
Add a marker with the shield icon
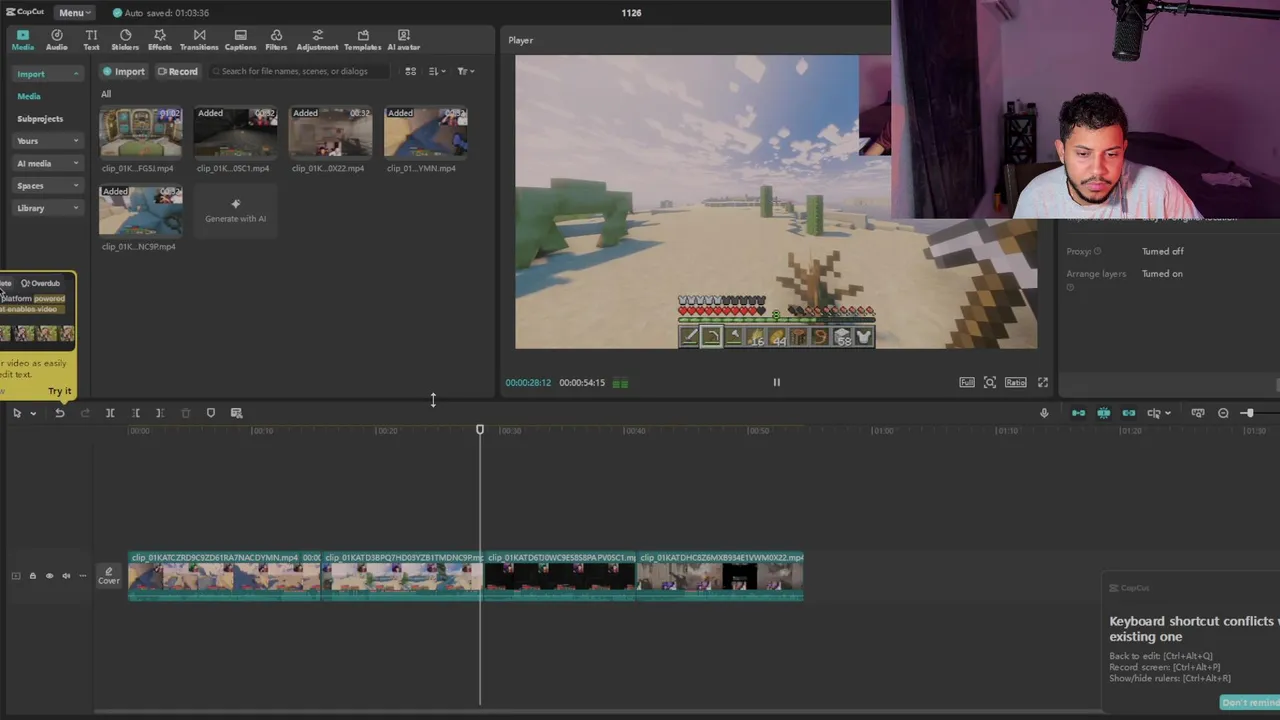(x=210, y=413)
